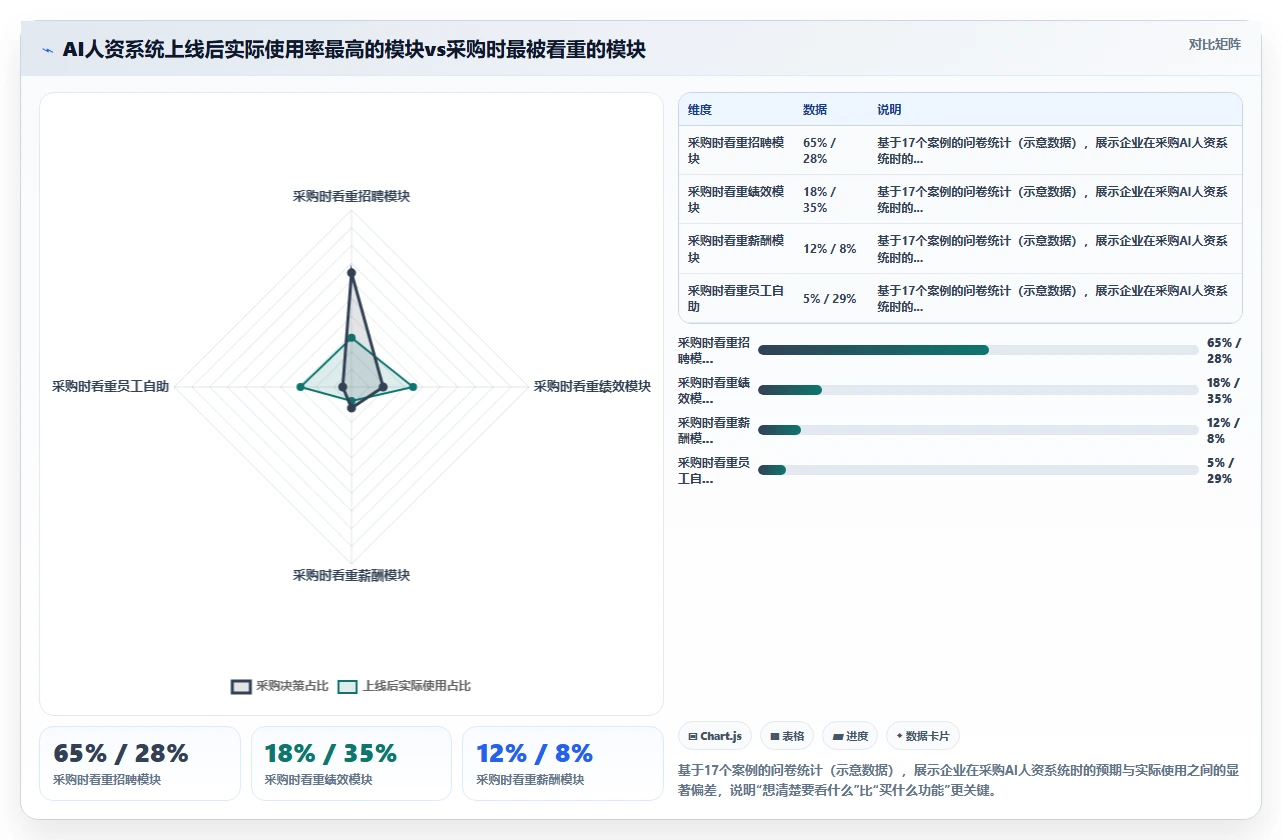Click the Chart.js tag
Screen dimensions: 1282x840
715,736
